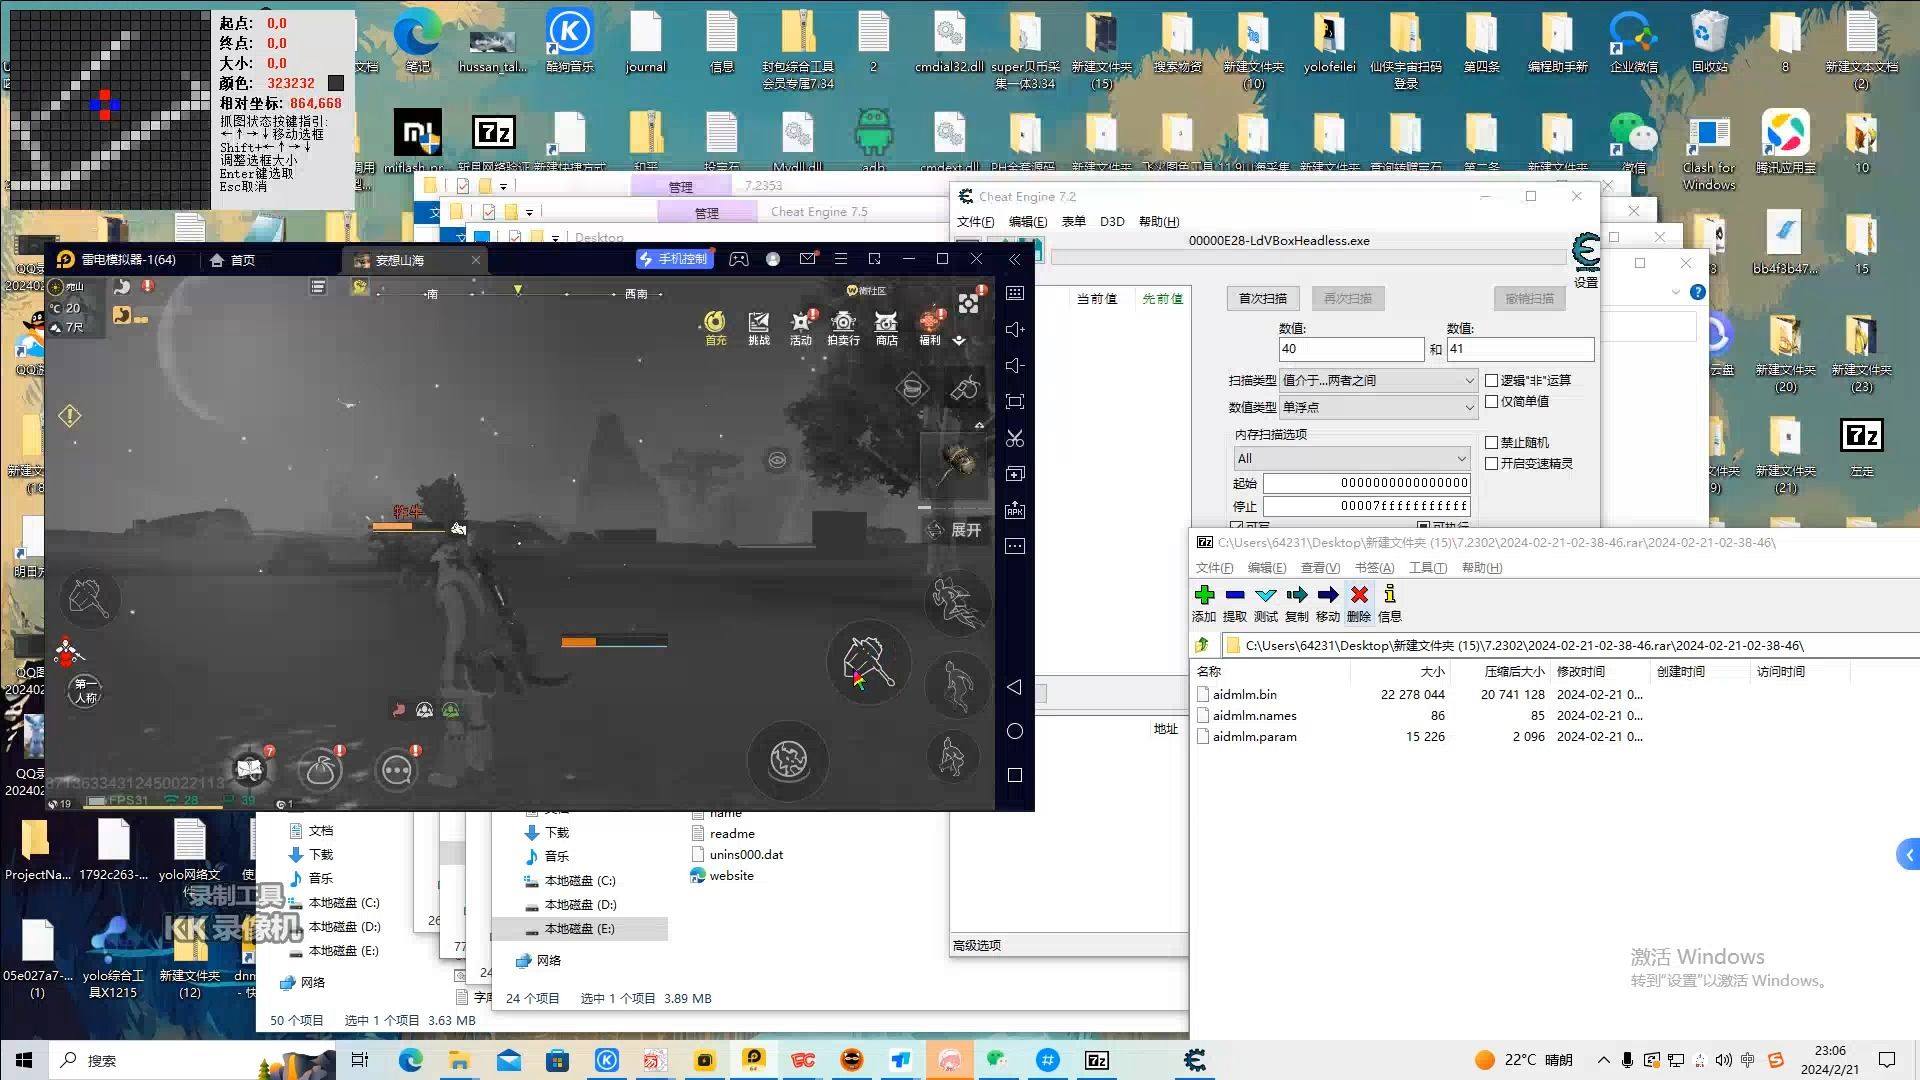
Task: Click Test (测试) icon in 7-Zip toolbar
Action: pyautogui.click(x=1266, y=595)
